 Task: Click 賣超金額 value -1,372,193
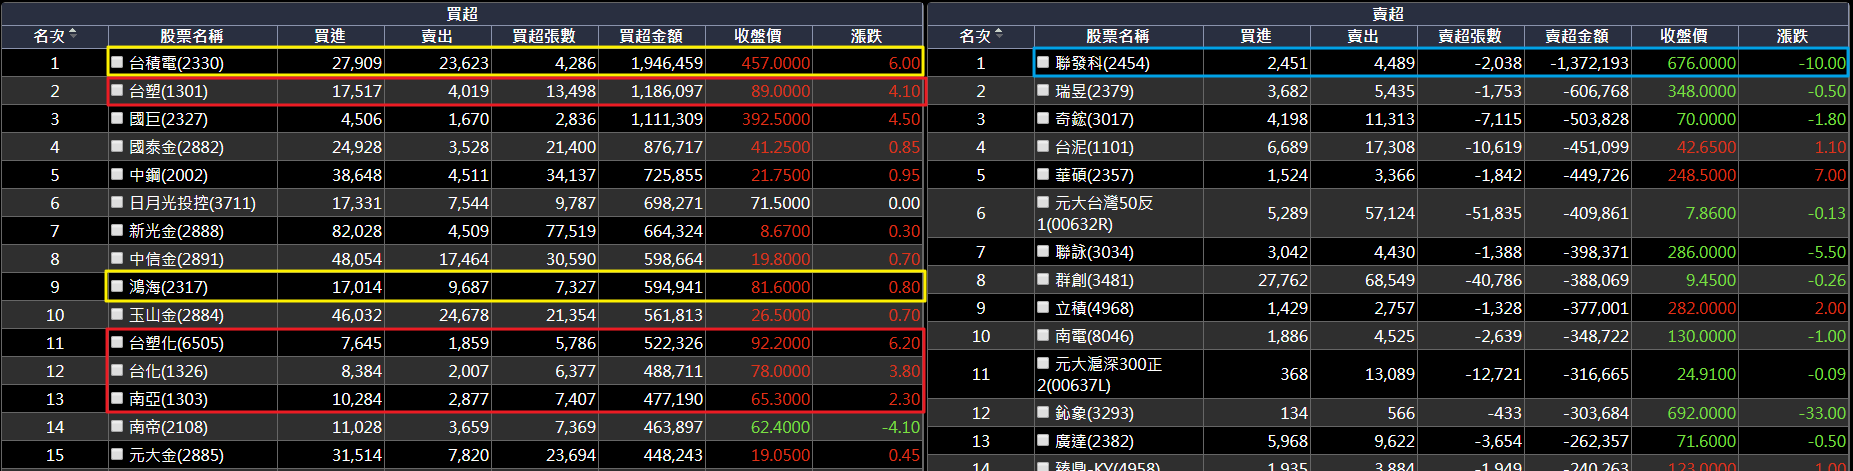pyautogui.click(x=1590, y=63)
